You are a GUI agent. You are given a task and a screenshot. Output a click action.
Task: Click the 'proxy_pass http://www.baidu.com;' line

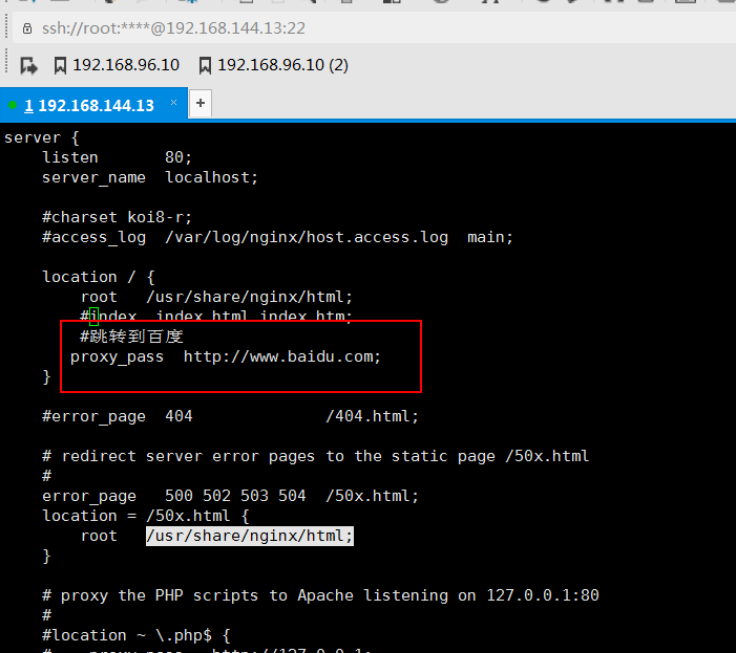(225, 357)
